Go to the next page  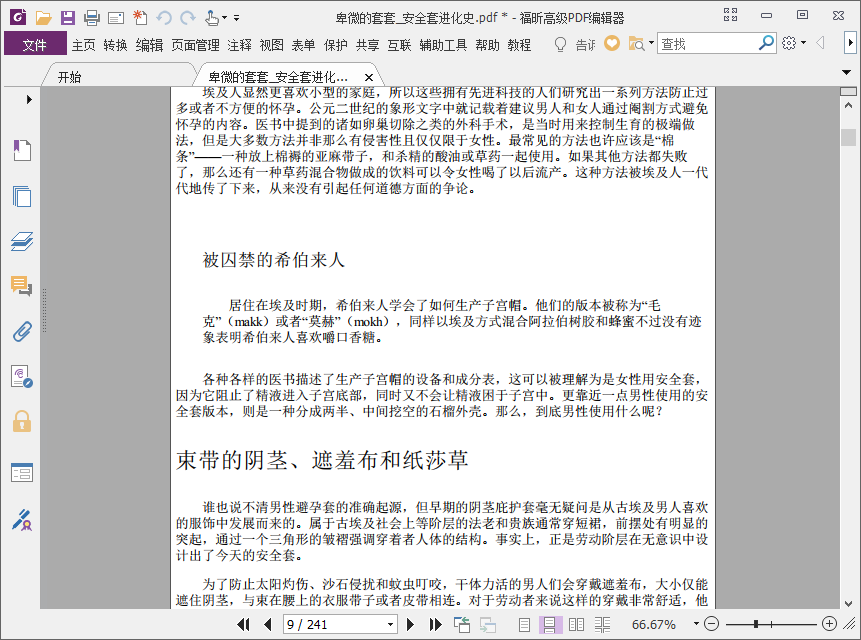[x=410, y=625]
